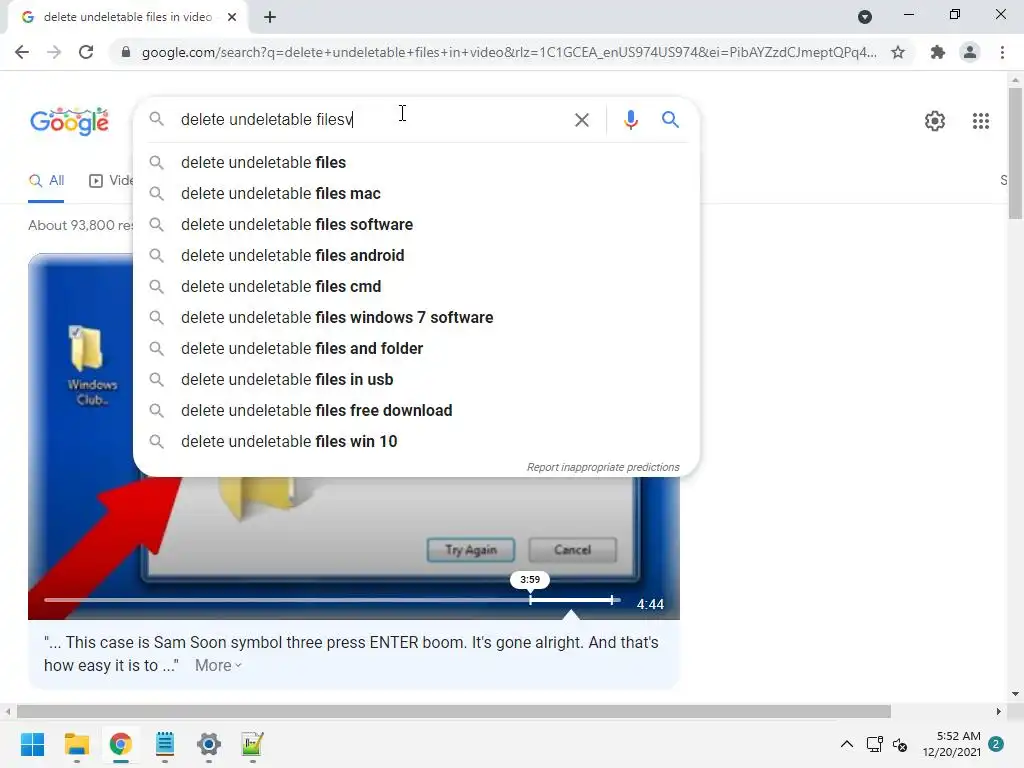The image size is (1024, 768).
Task: Pick 'delete undeletable files windows 7 software'
Action: tap(416, 317)
